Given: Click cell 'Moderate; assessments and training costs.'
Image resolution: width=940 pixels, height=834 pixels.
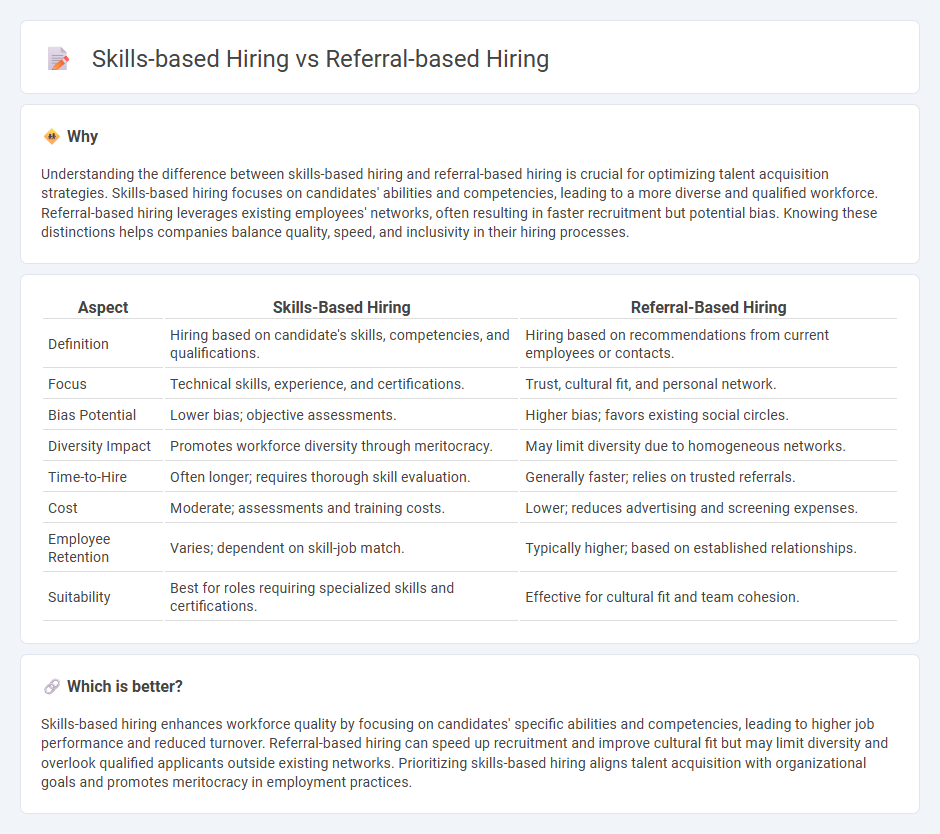Looking at the screenshot, I should pyautogui.click(x=342, y=508).
